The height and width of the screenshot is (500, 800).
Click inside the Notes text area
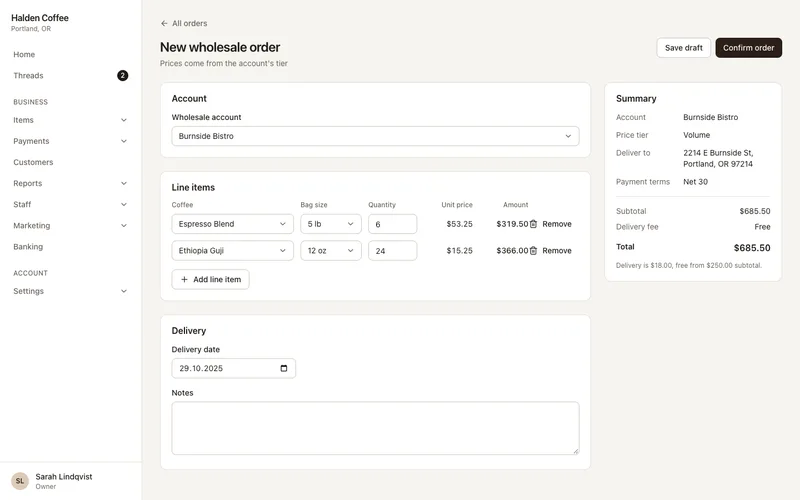(x=375, y=428)
